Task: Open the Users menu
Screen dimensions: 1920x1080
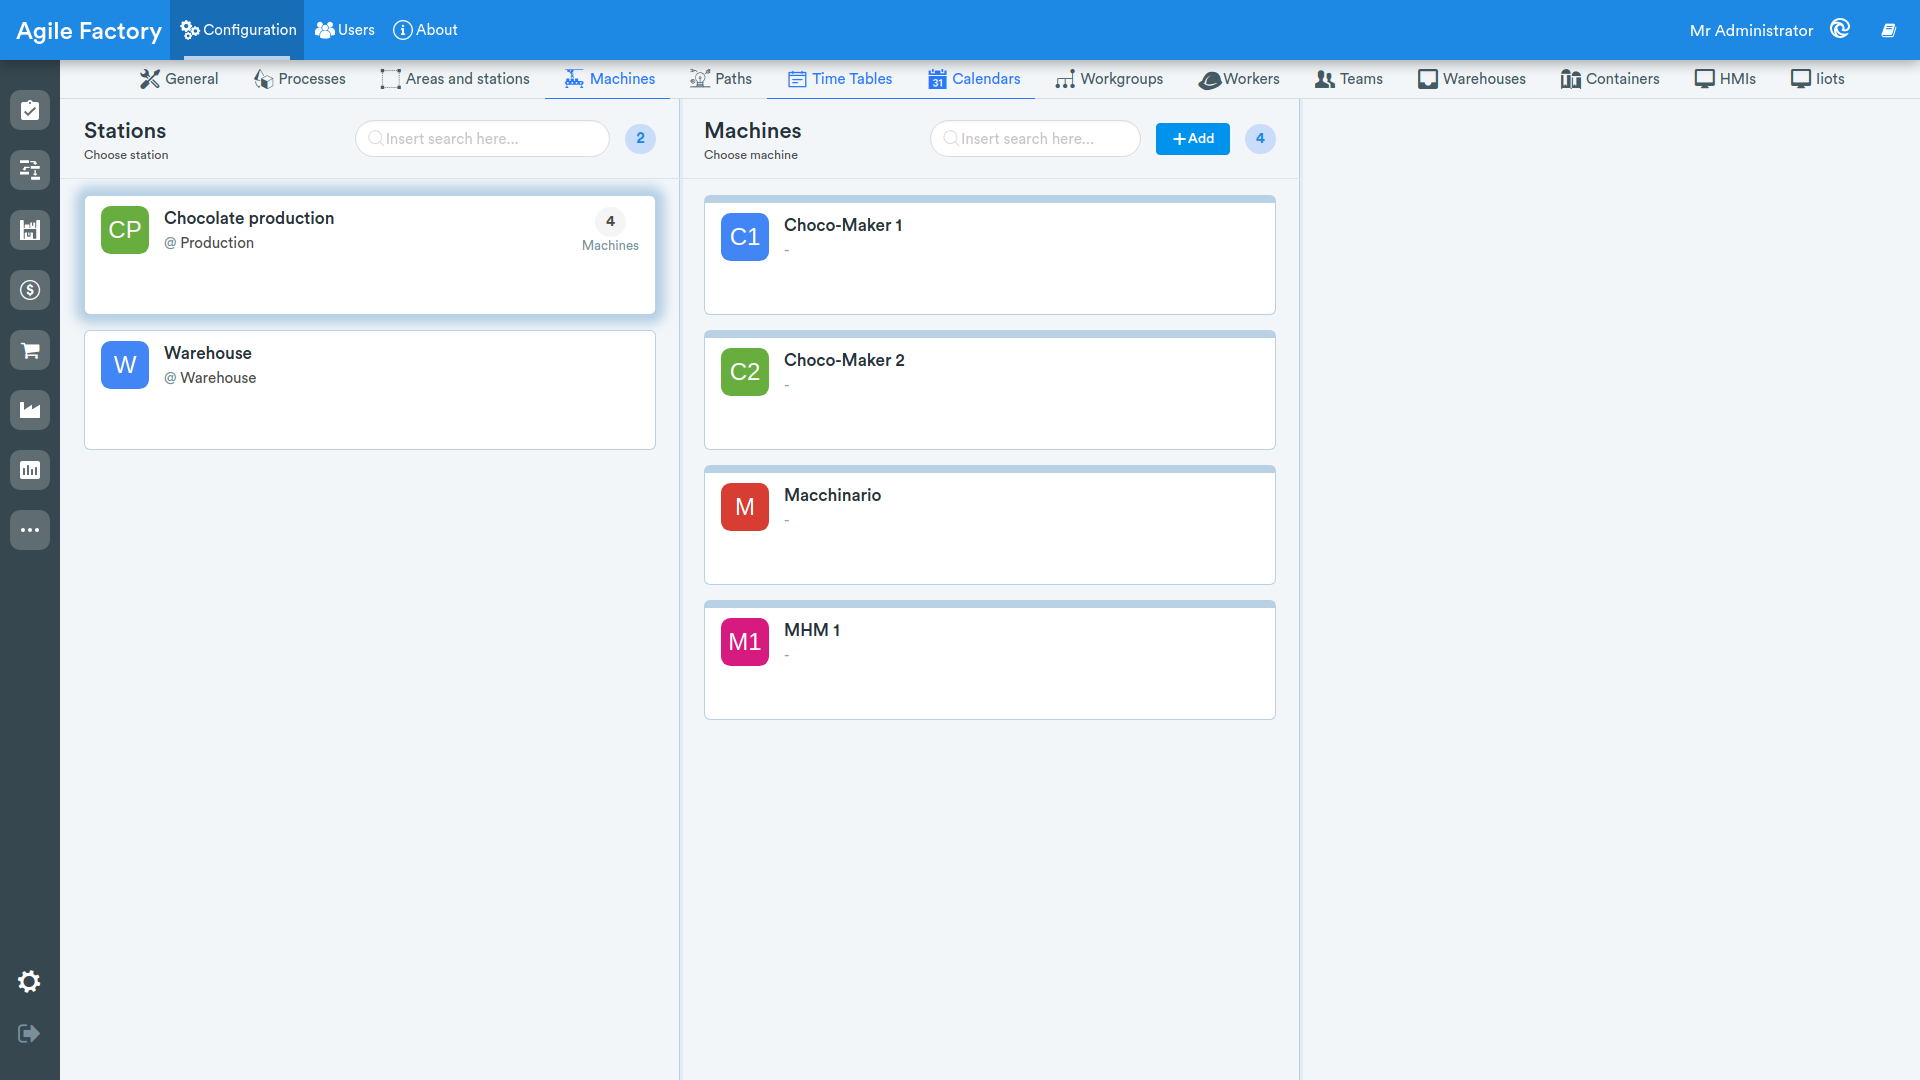Action: (x=345, y=30)
